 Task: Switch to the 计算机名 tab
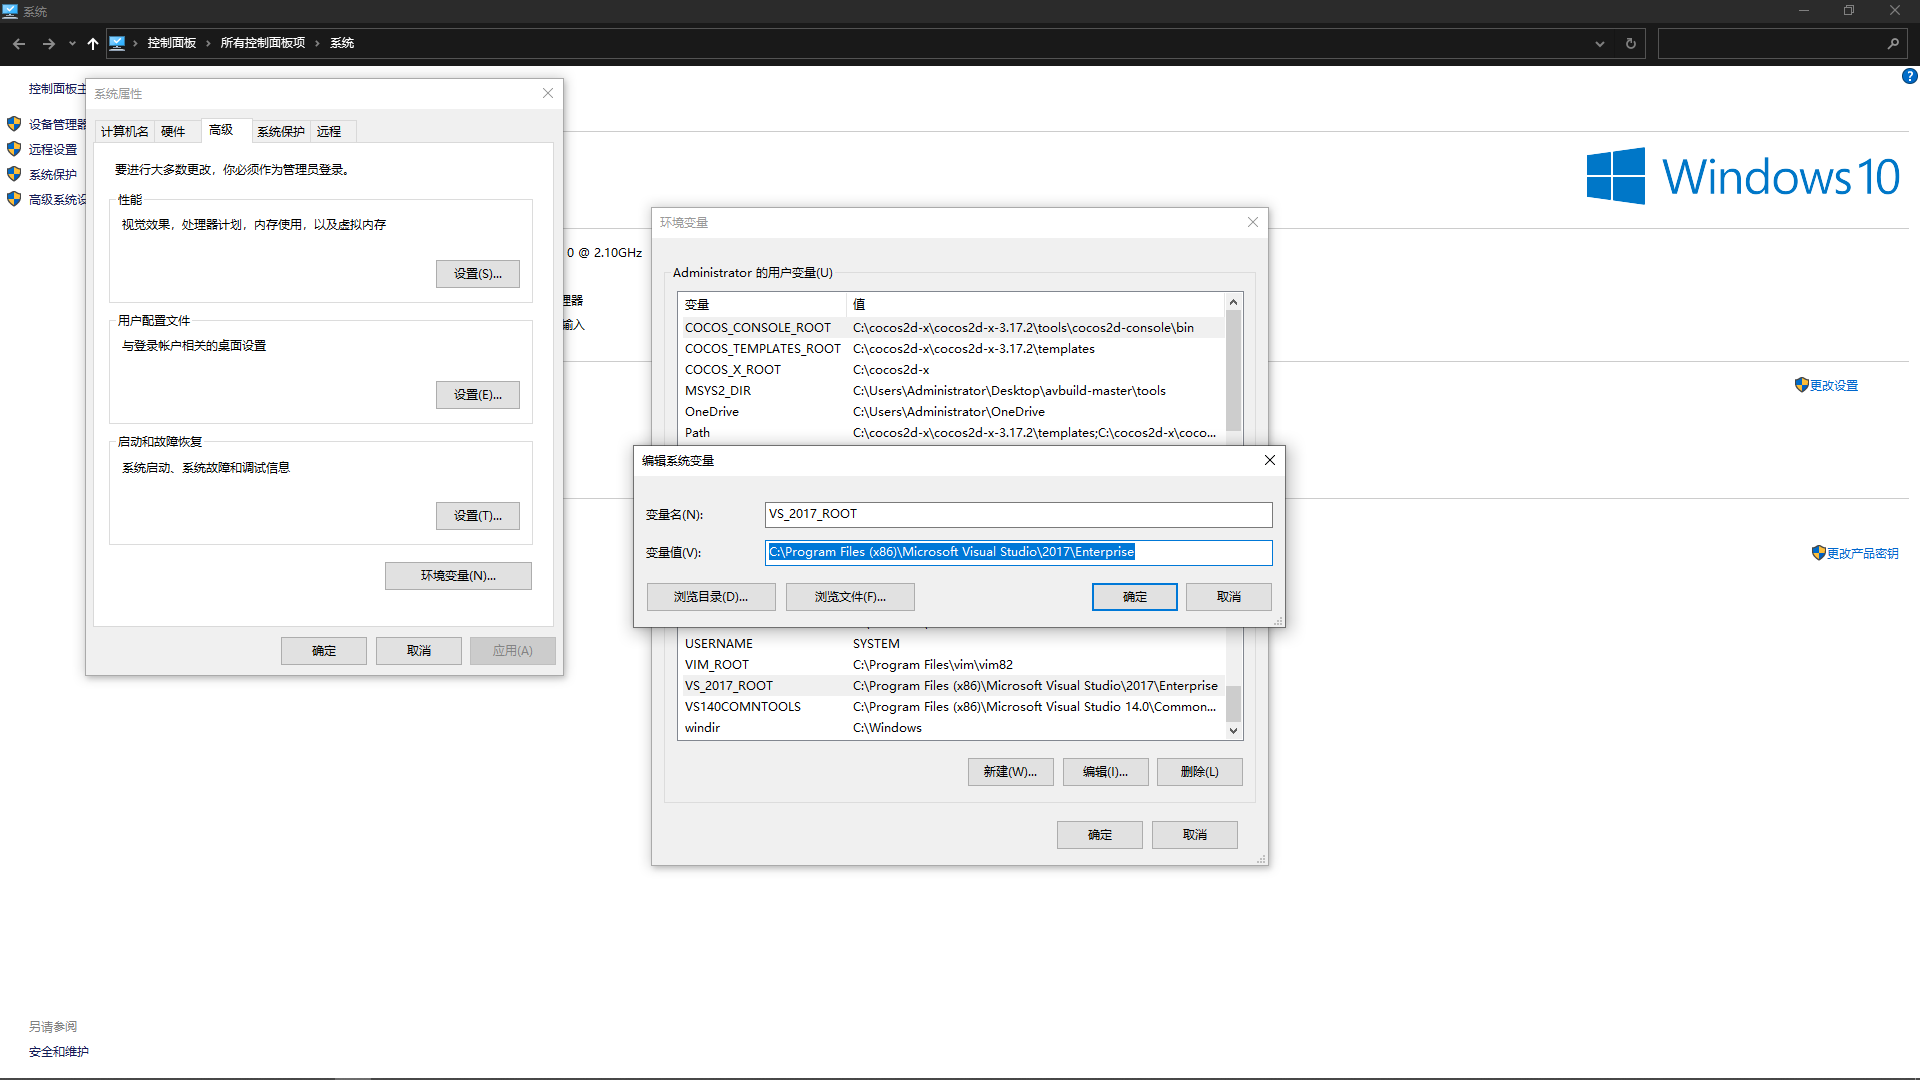[124, 131]
